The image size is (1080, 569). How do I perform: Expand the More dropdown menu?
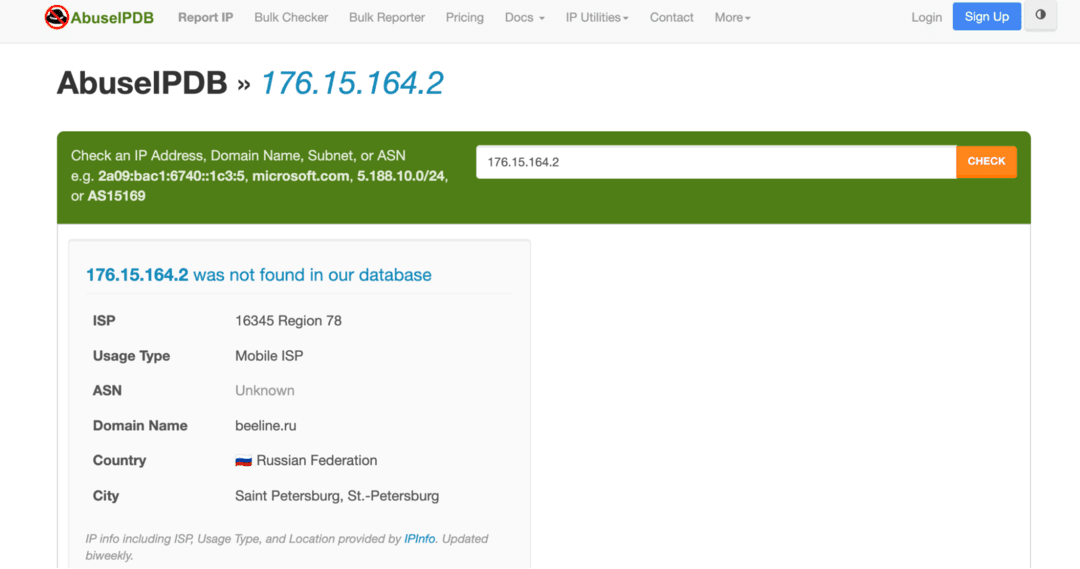tap(732, 17)
